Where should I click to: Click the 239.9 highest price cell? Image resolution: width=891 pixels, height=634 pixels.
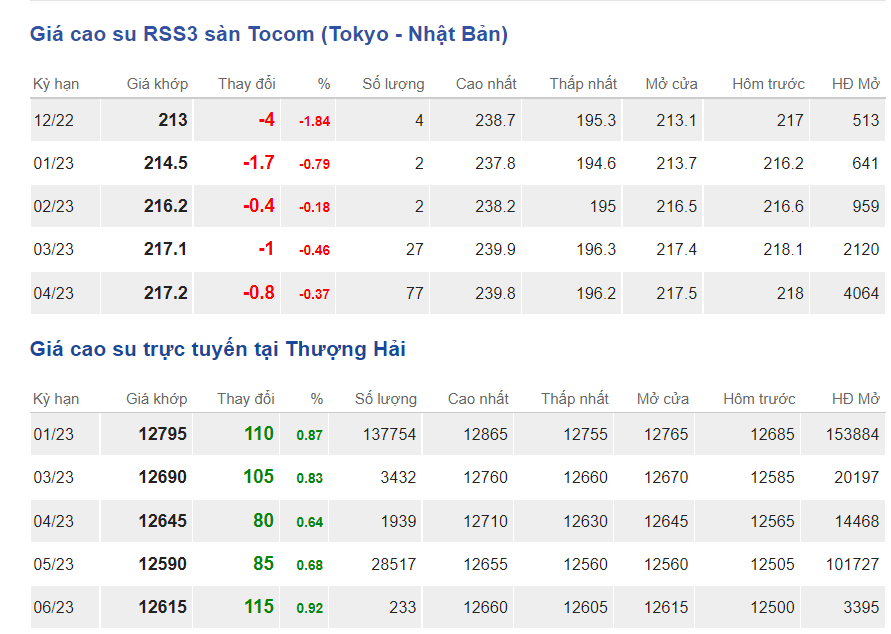[495, 249]
